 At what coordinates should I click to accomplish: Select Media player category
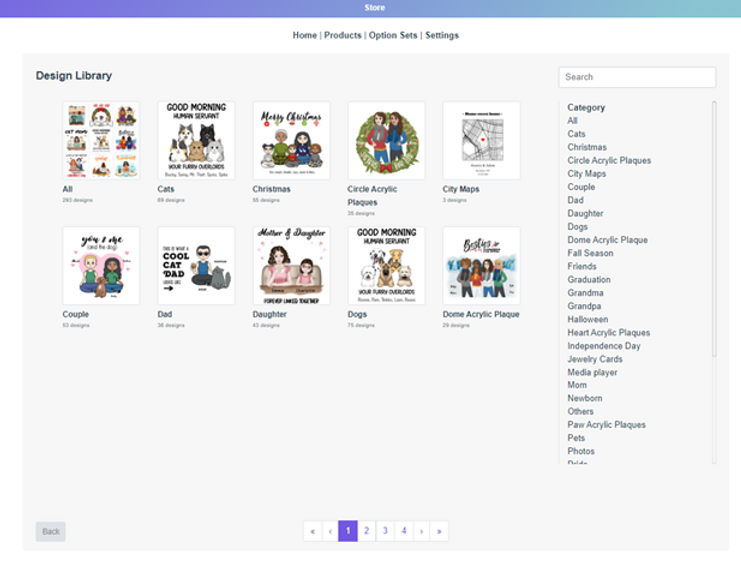(x=592, y=372)
